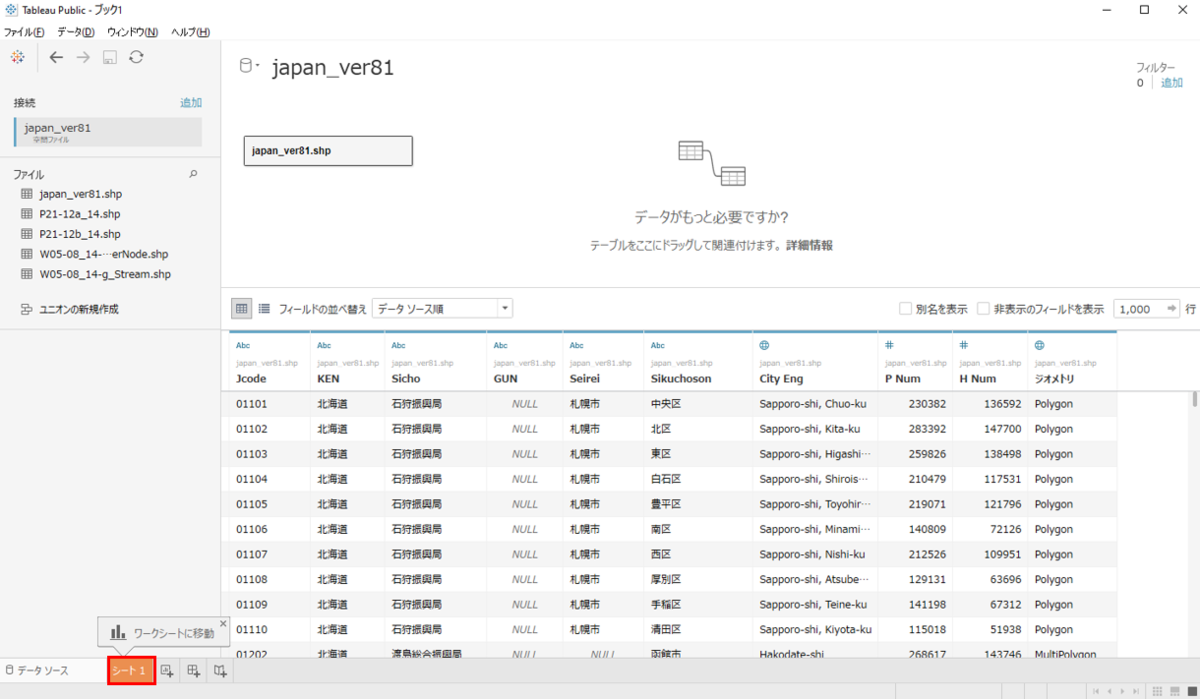Click the row count field showing 1,000
The width and height of the screenshot is (1200, 699).
[1139, 309]
